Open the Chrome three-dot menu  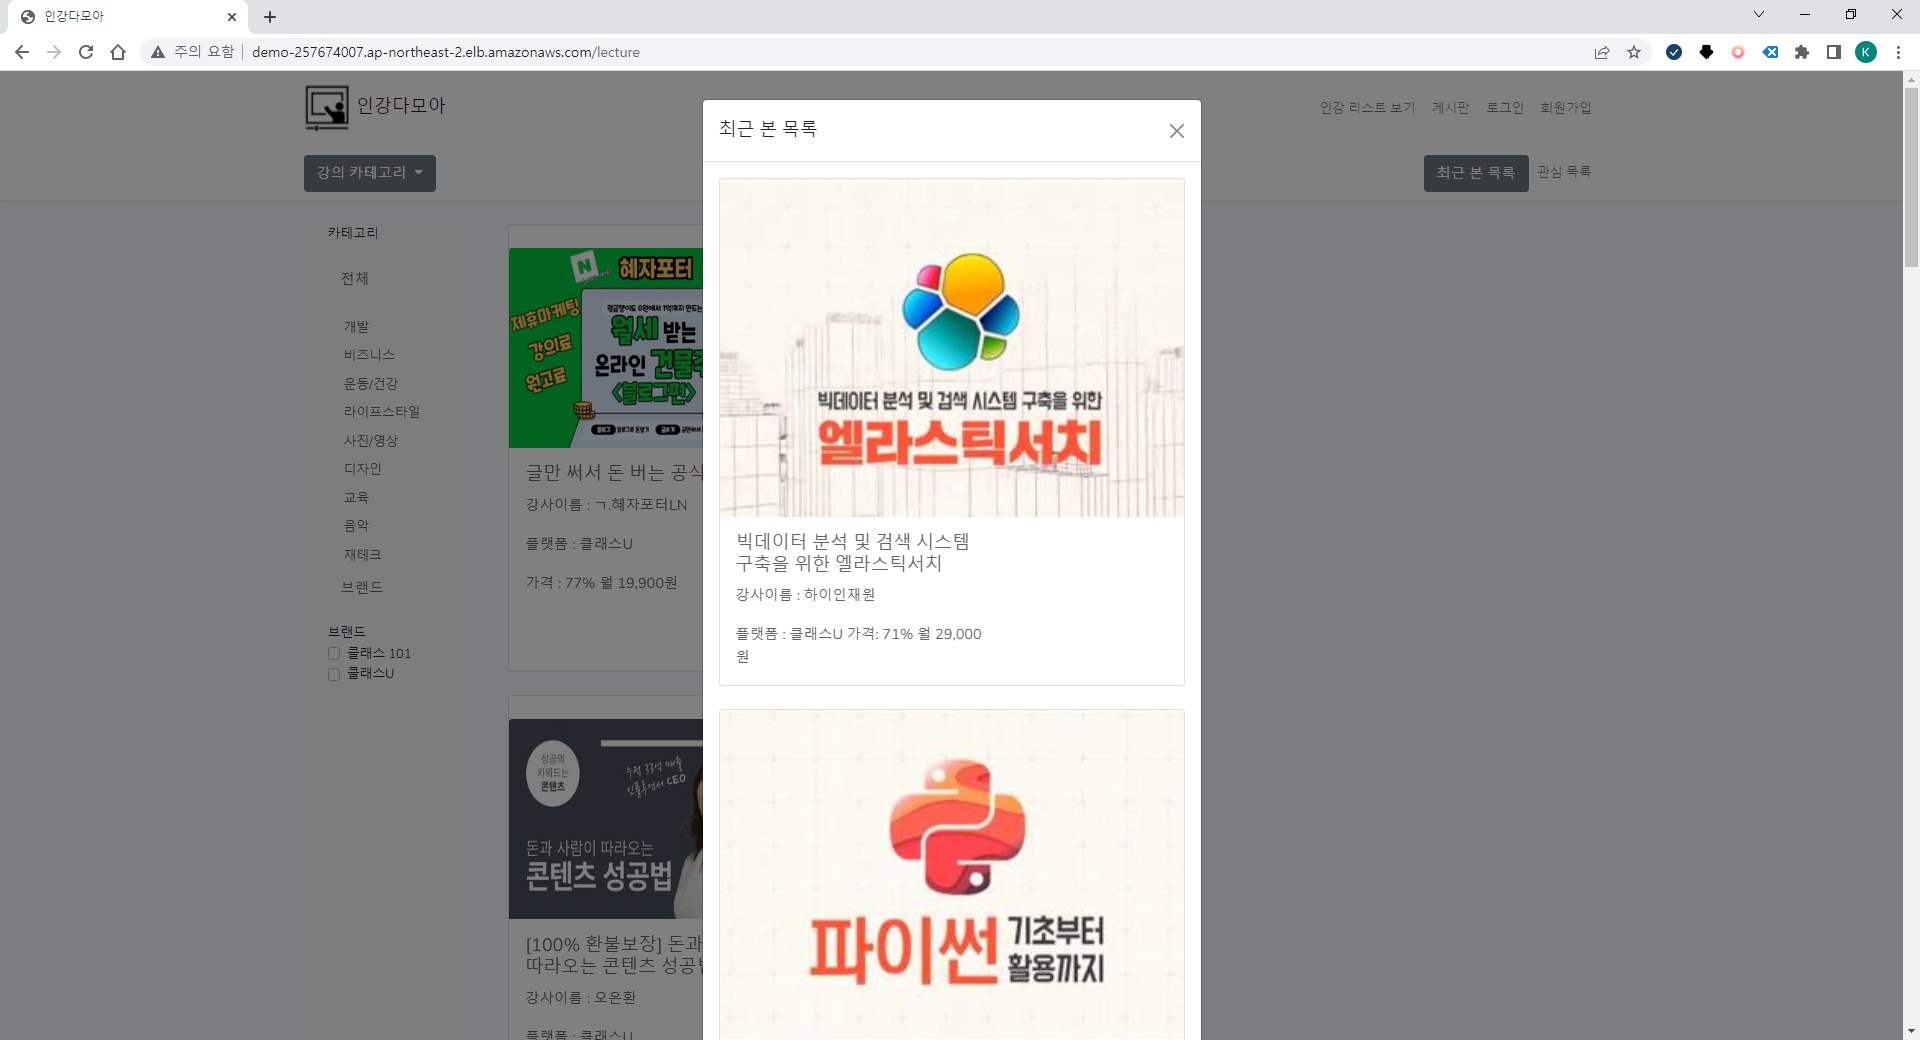point(1899,52)
